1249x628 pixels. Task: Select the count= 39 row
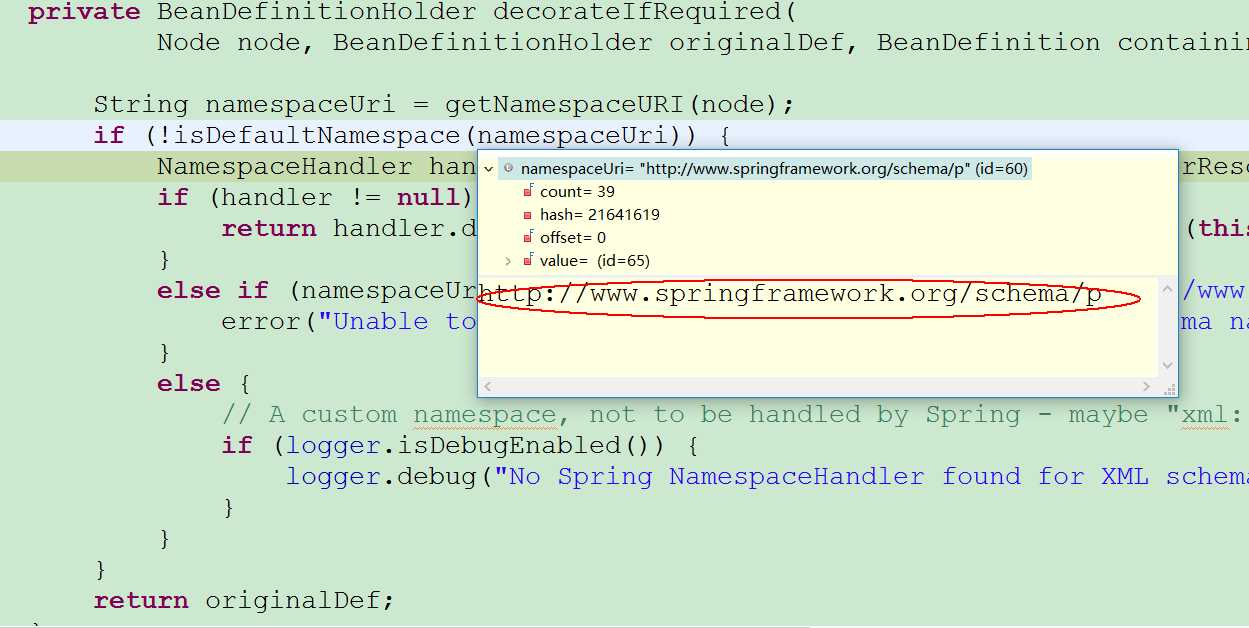click(x=577, y=191)
